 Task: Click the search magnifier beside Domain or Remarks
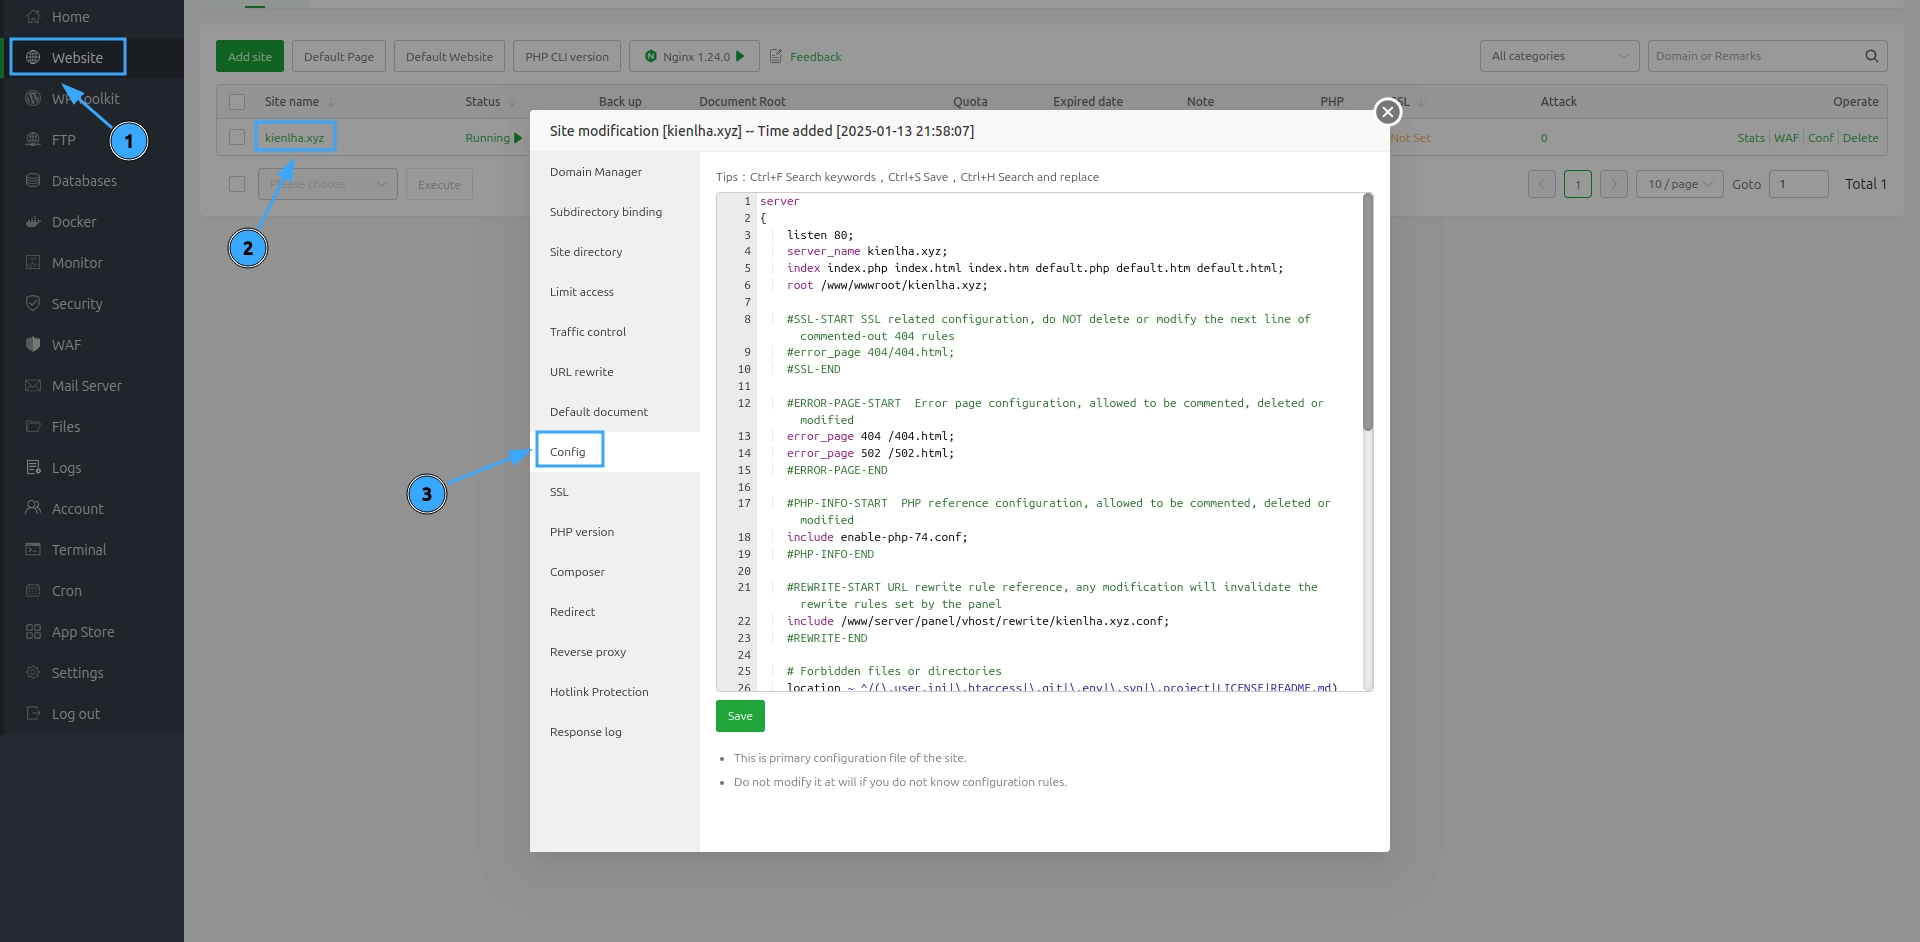(x=1870, y=56)
